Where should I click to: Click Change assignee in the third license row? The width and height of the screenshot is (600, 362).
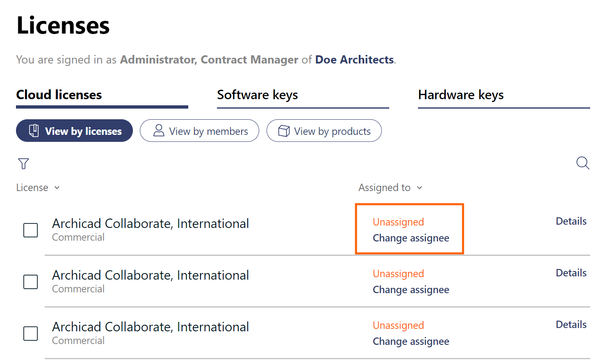point(411,341)
